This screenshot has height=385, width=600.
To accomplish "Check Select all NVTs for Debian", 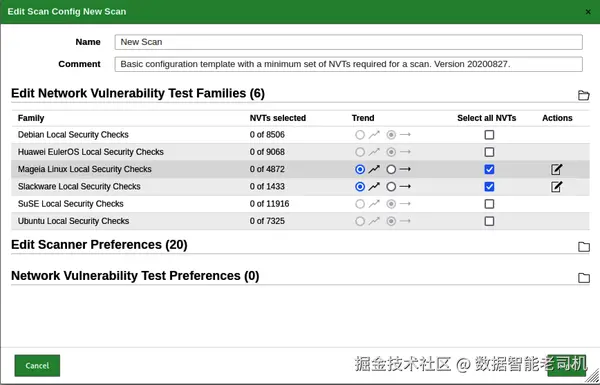I will tap(489, 135).
